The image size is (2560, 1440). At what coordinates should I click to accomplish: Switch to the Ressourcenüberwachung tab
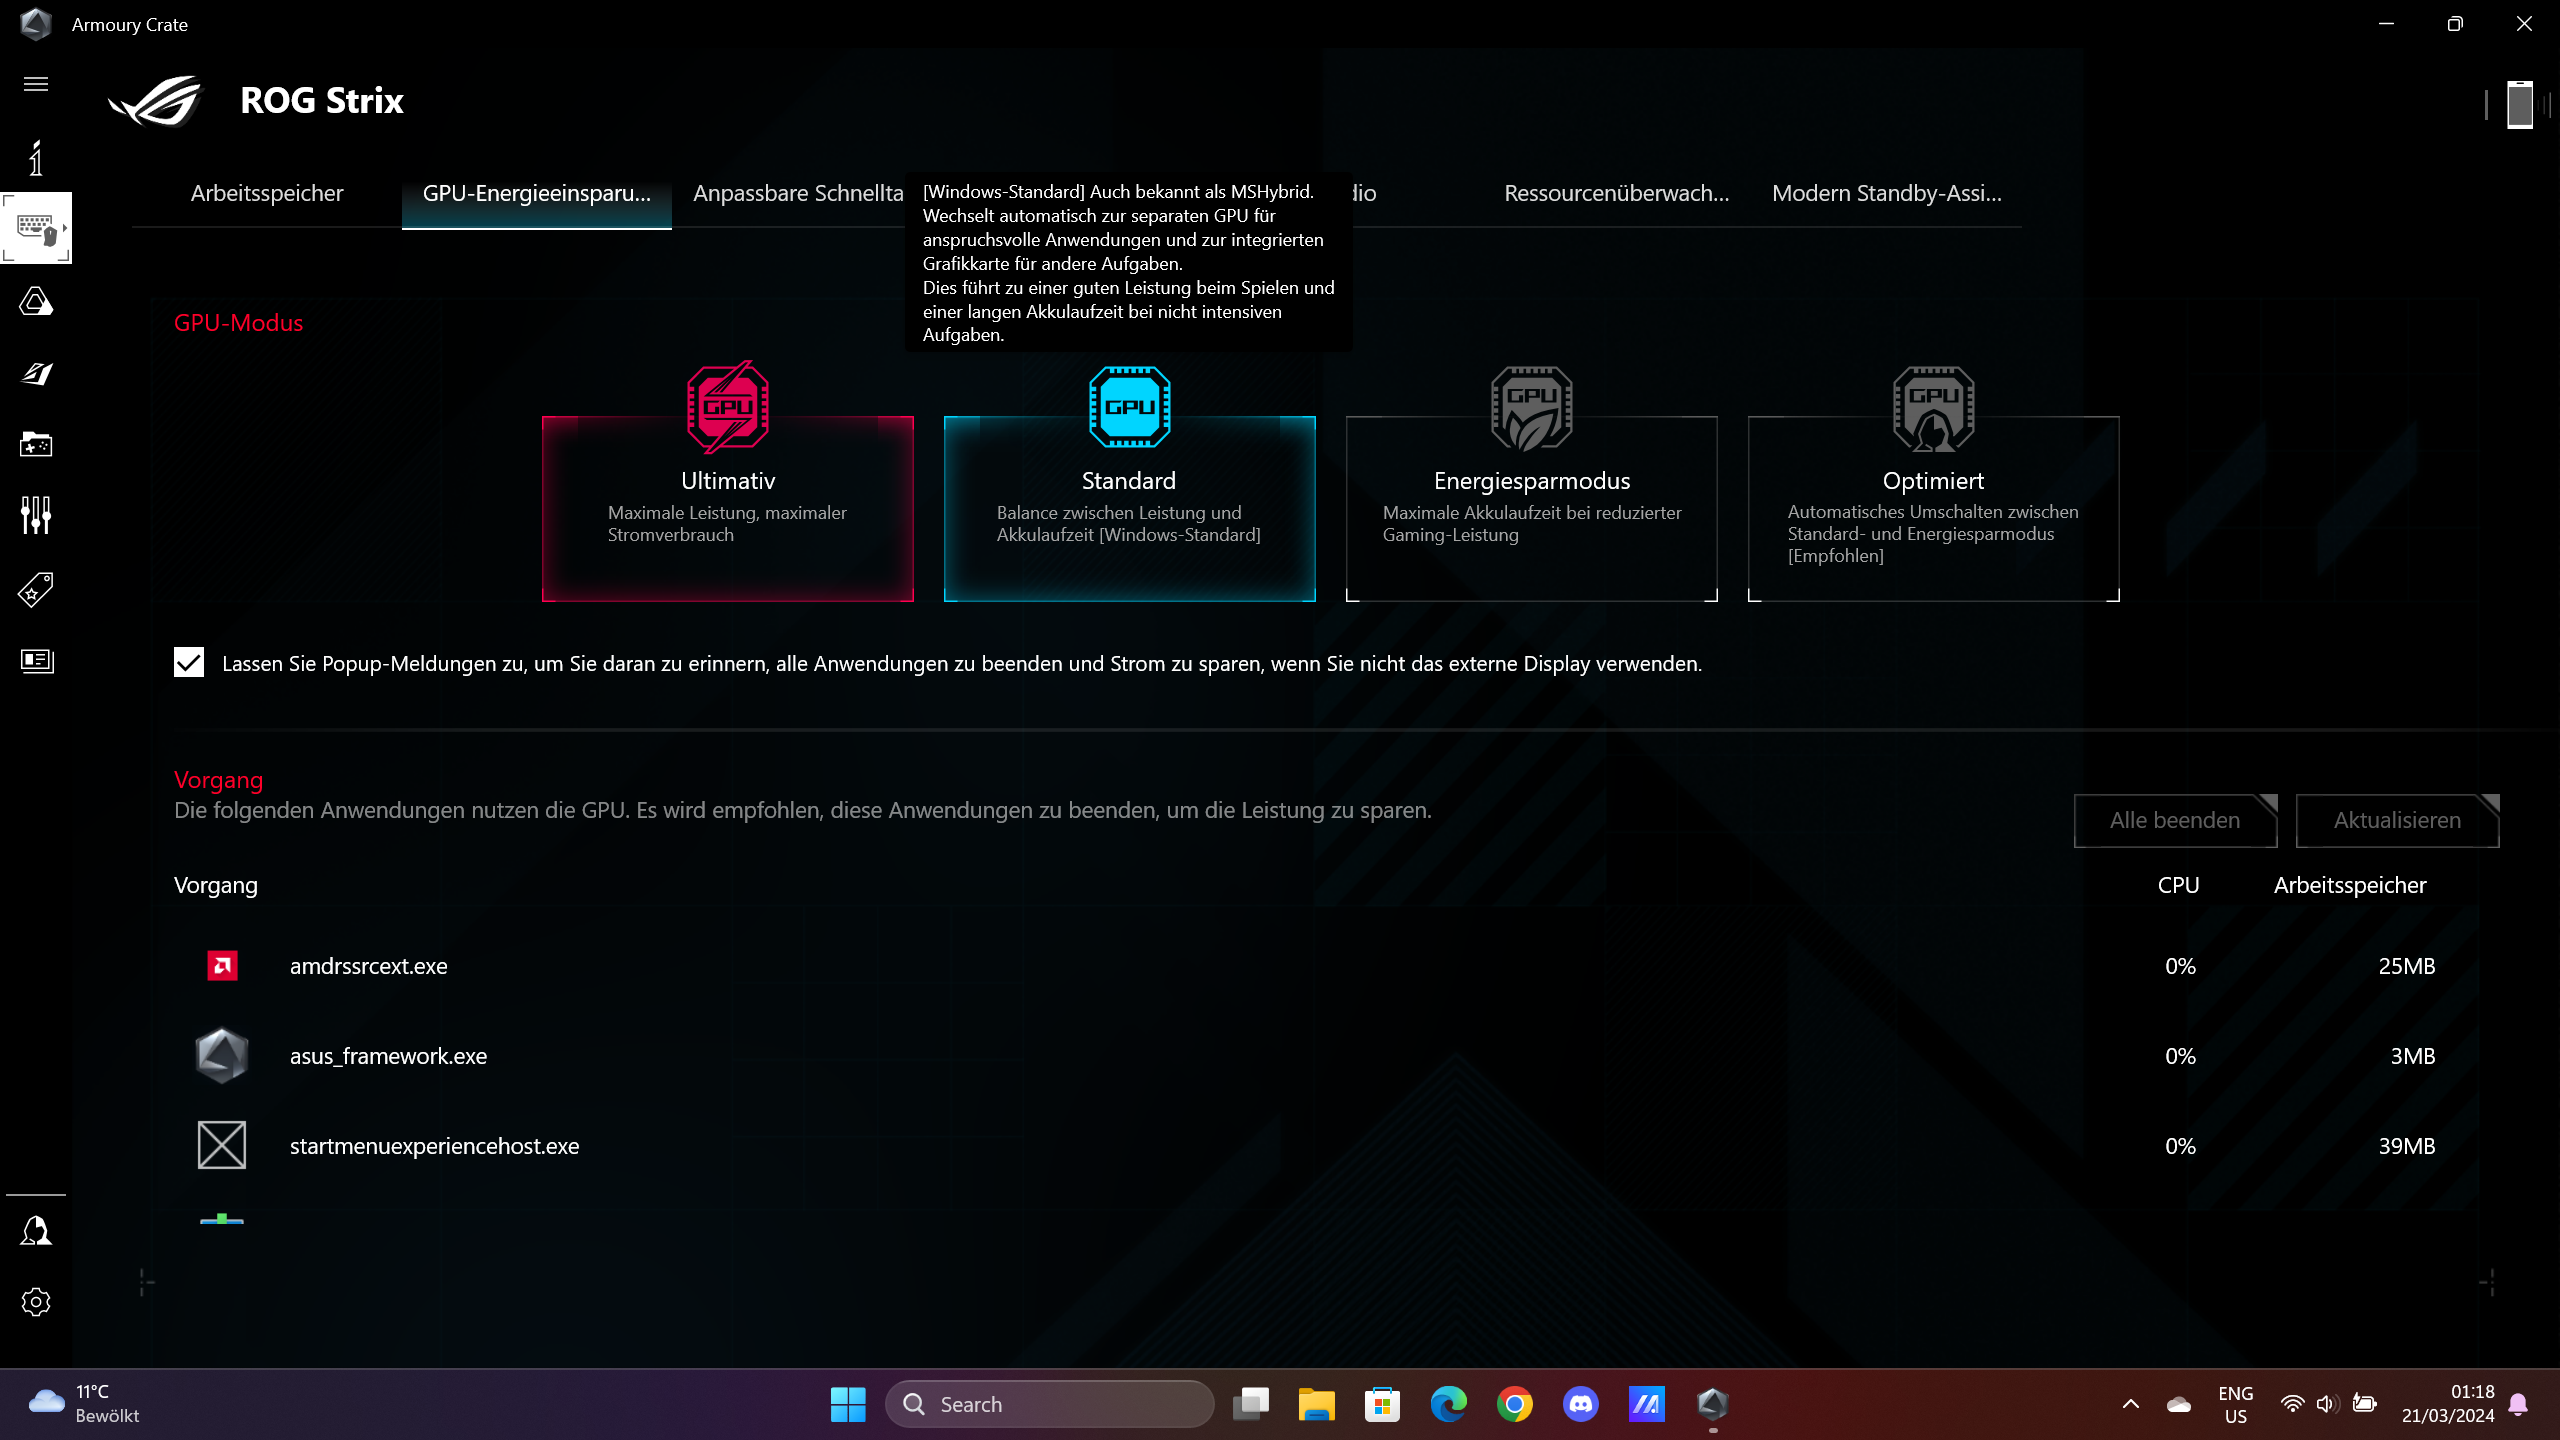[x=1616, y=194]
